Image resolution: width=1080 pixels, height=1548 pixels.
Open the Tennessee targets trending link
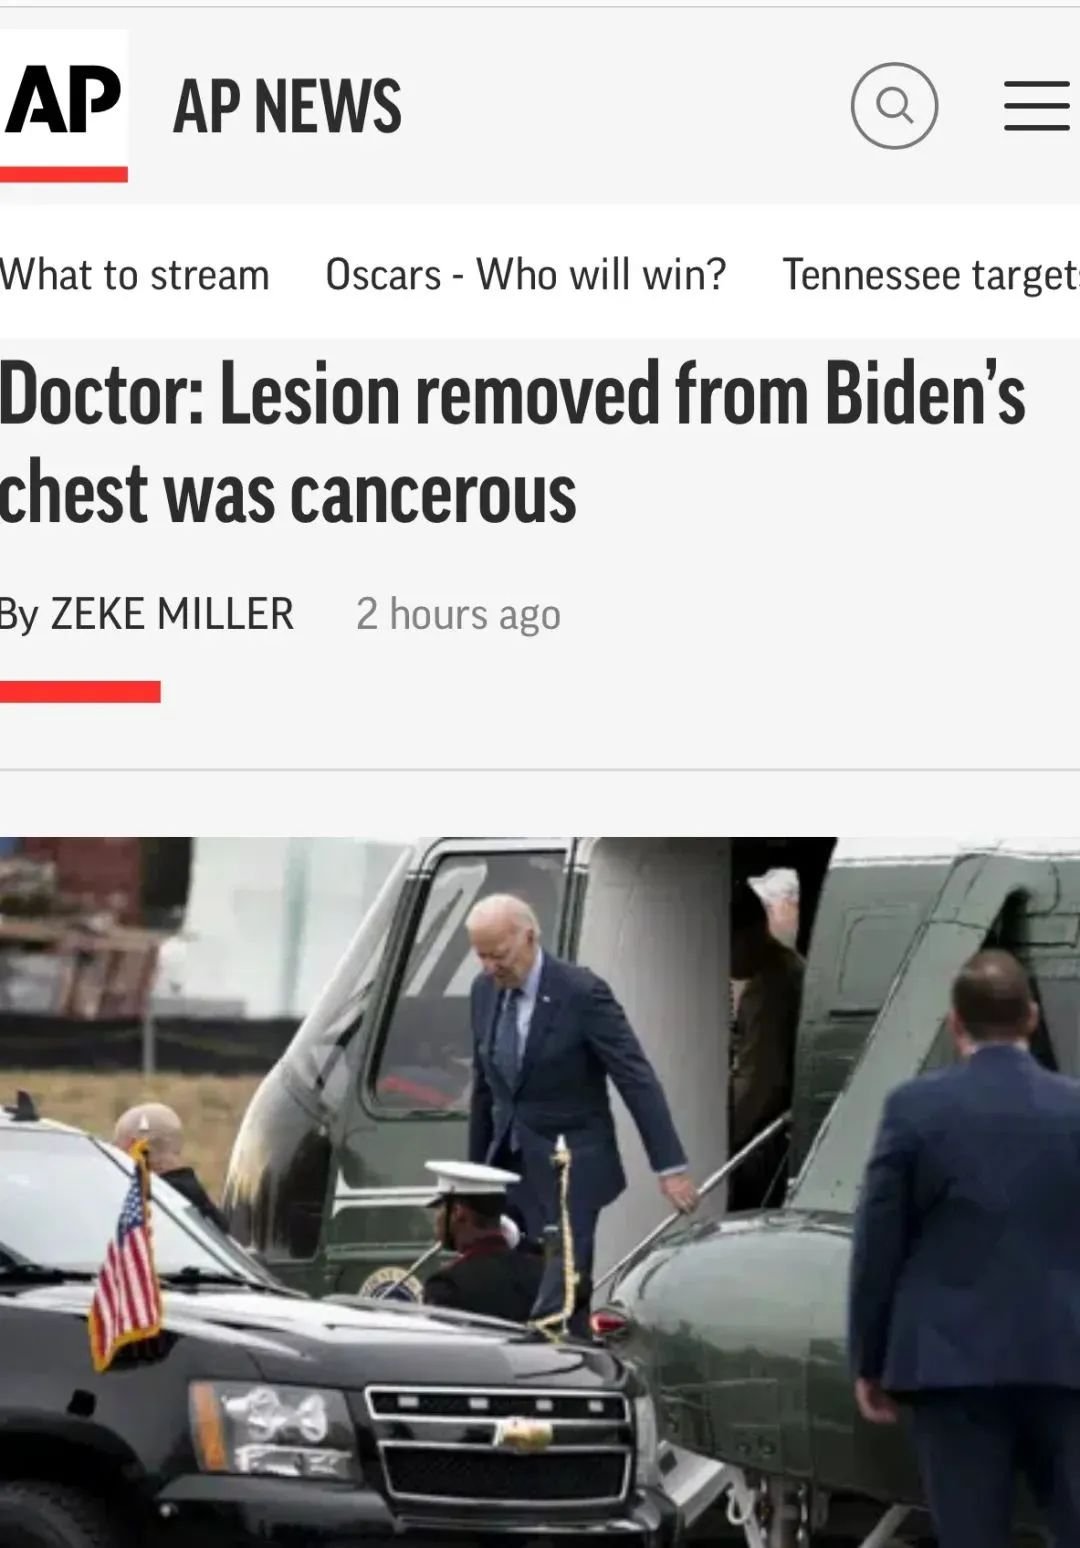pos(931,274)
